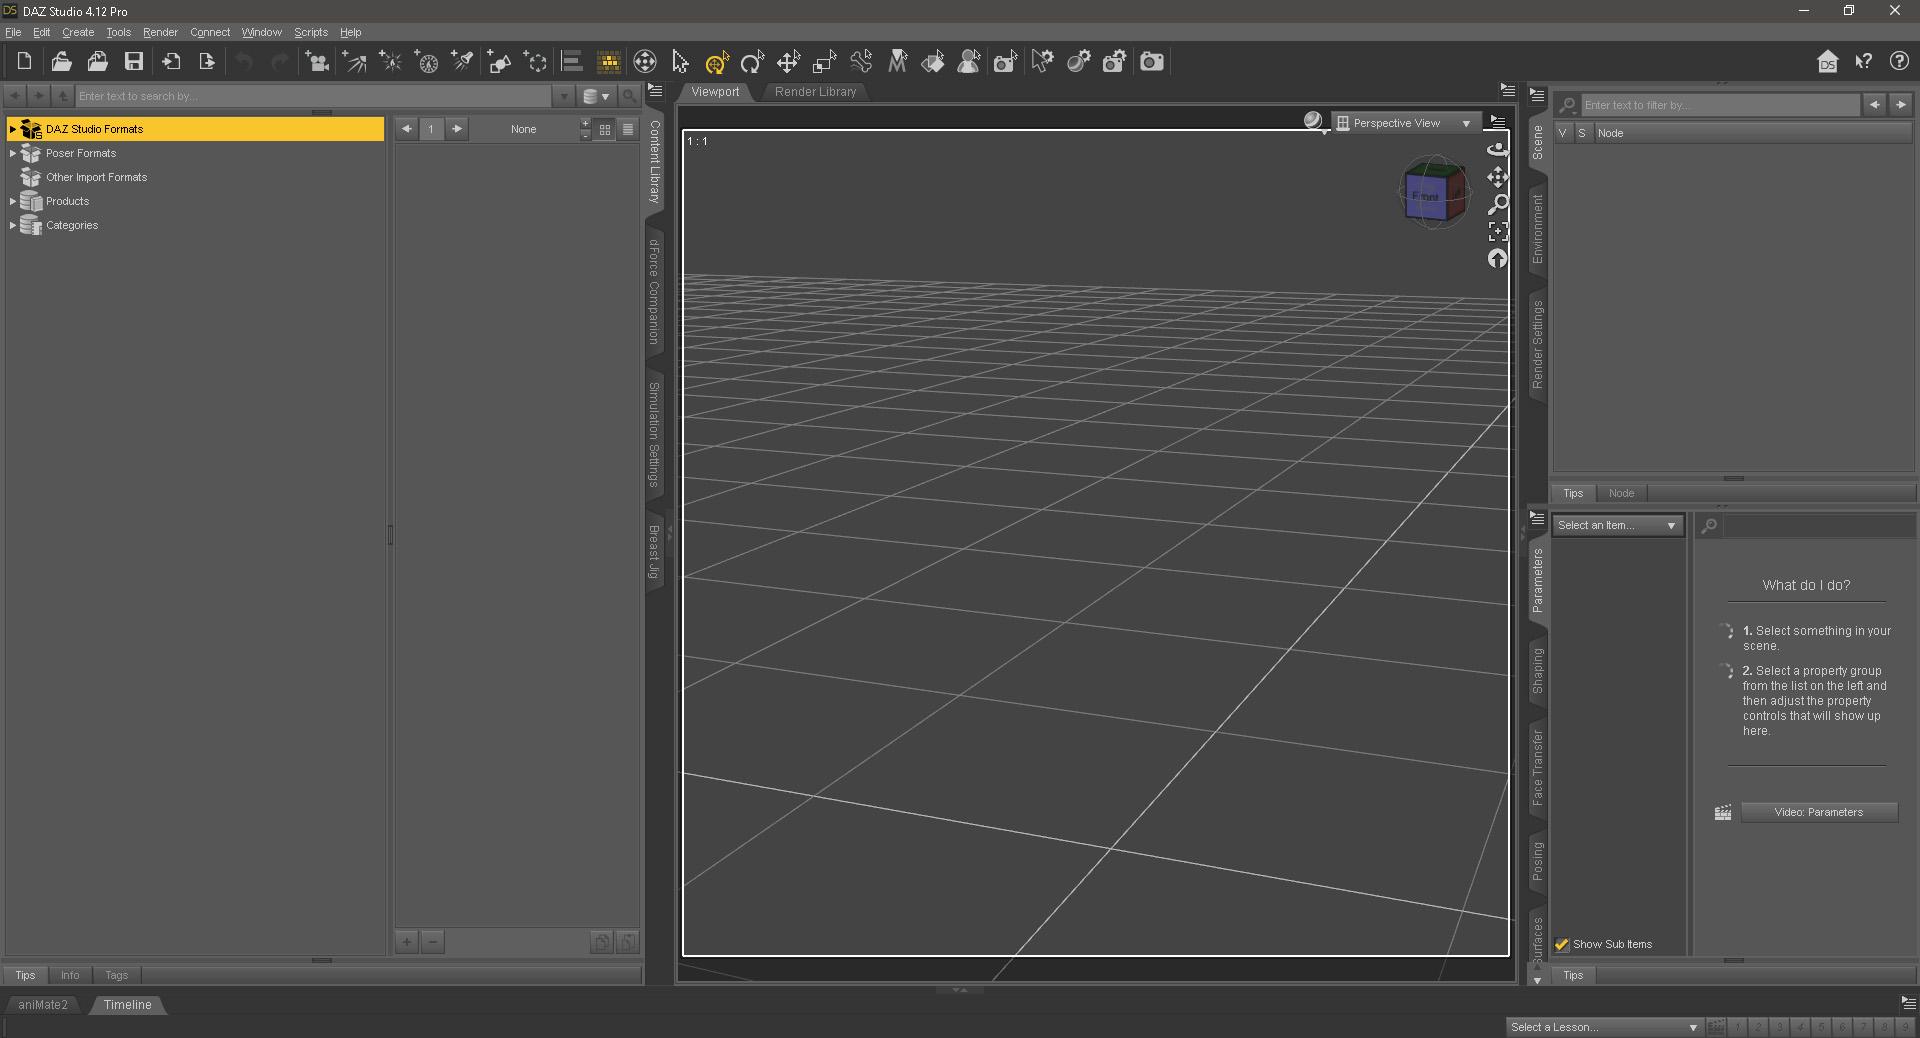Click the Undo arrow icon
Screen dimensions: 1920x1038
click(245, 61)
